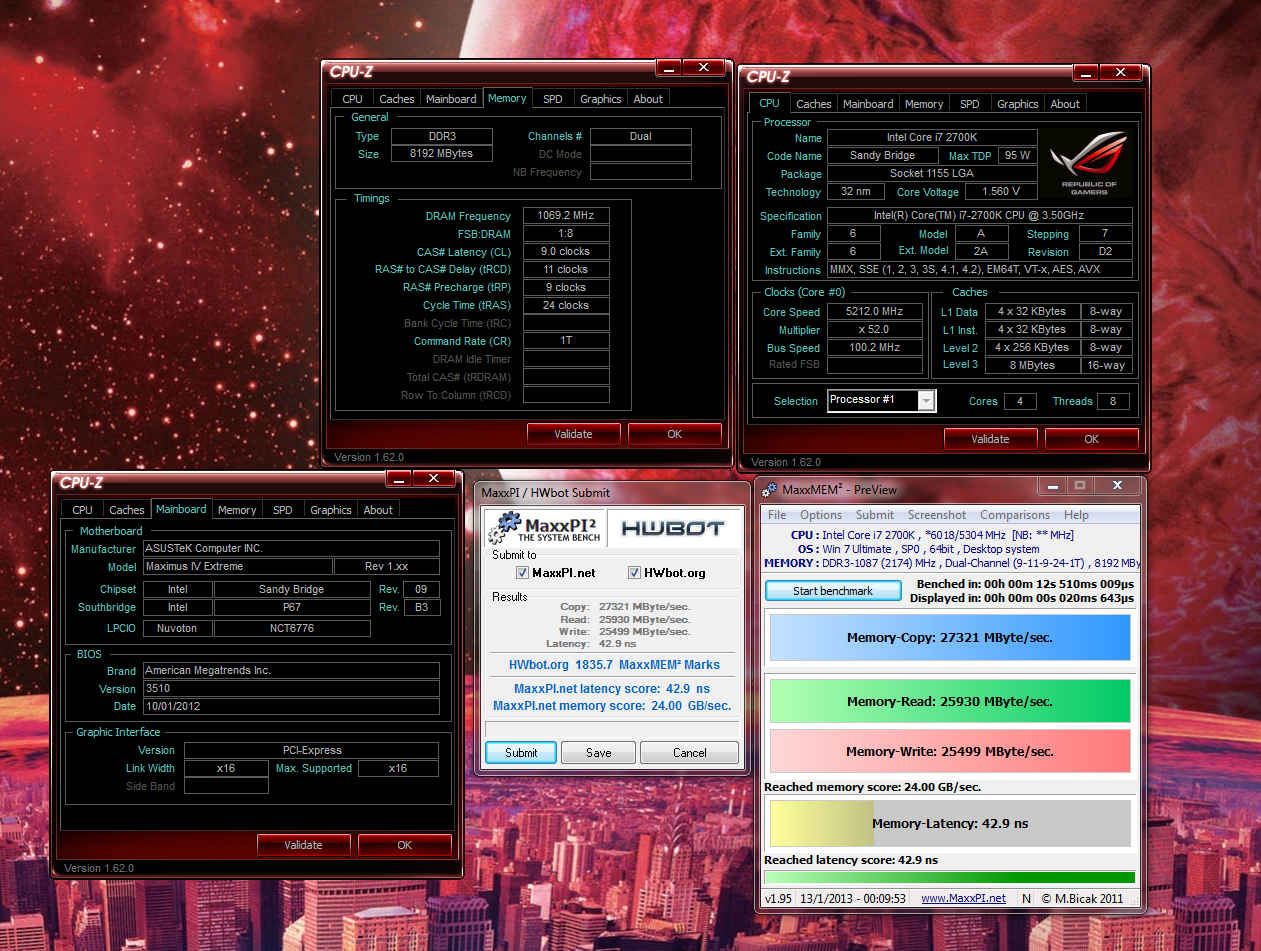
Task: Toggle the HWbot.org submit checkbox
Action: [634, 573]
